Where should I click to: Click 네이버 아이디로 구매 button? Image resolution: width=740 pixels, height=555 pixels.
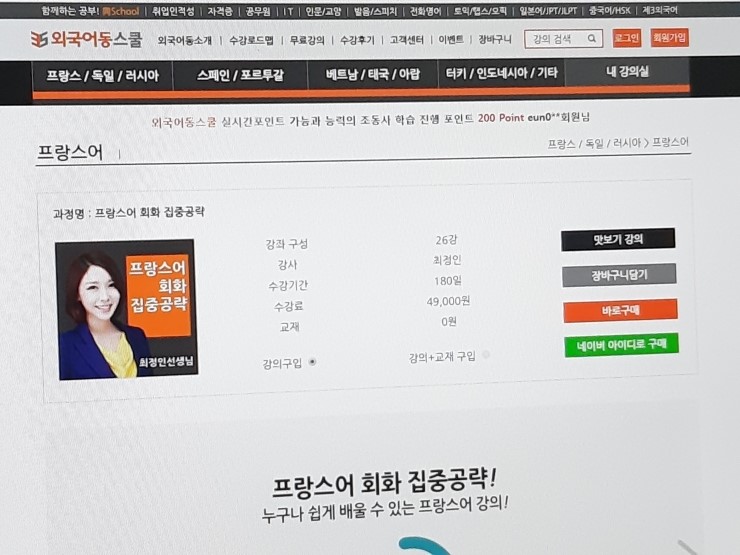[x=622, y=345]
